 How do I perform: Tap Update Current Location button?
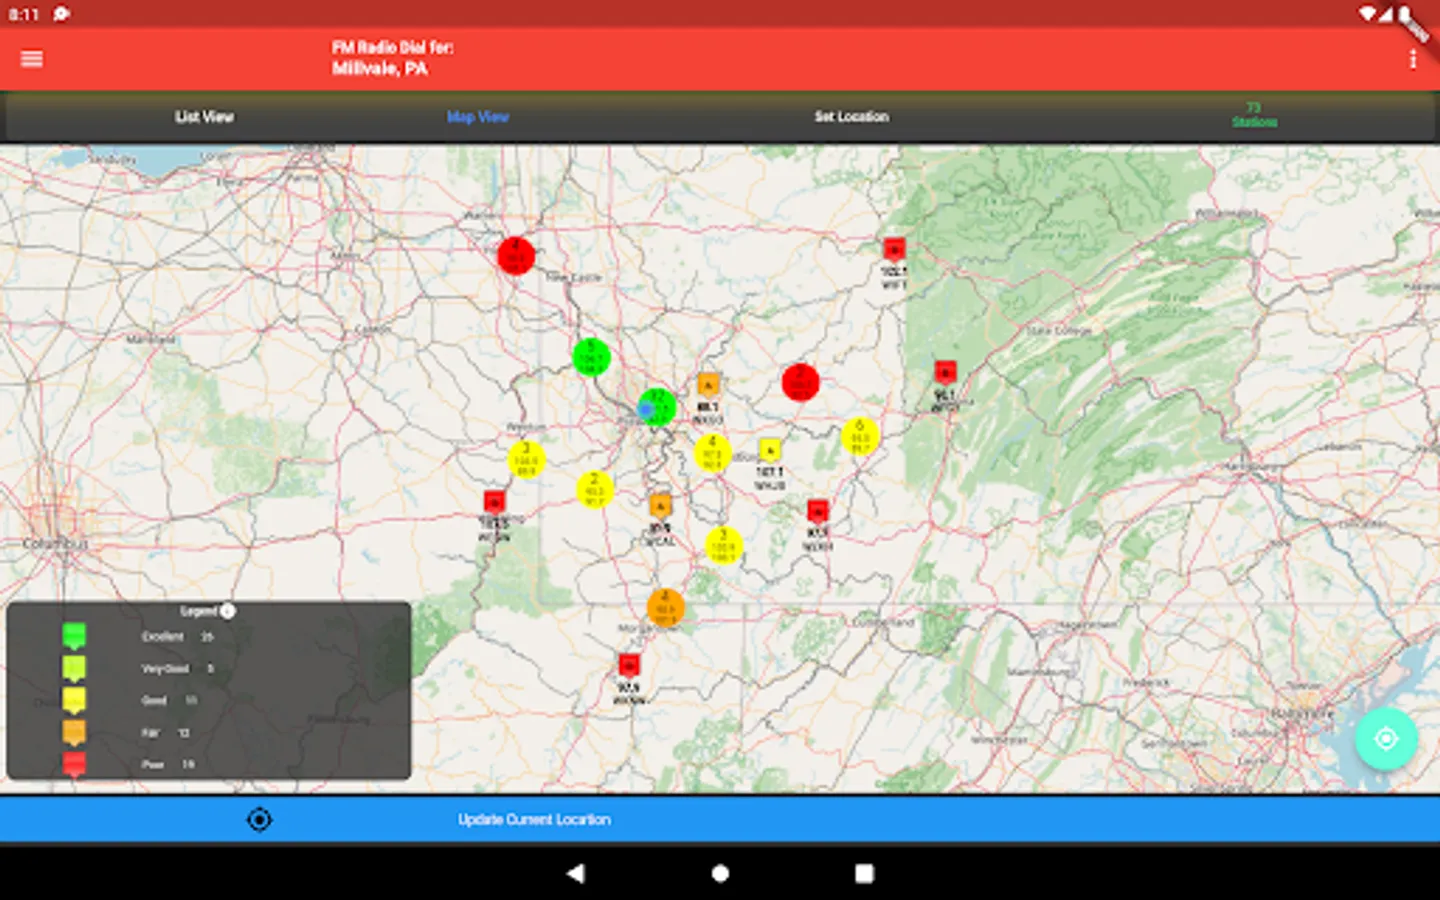(720, 820)
